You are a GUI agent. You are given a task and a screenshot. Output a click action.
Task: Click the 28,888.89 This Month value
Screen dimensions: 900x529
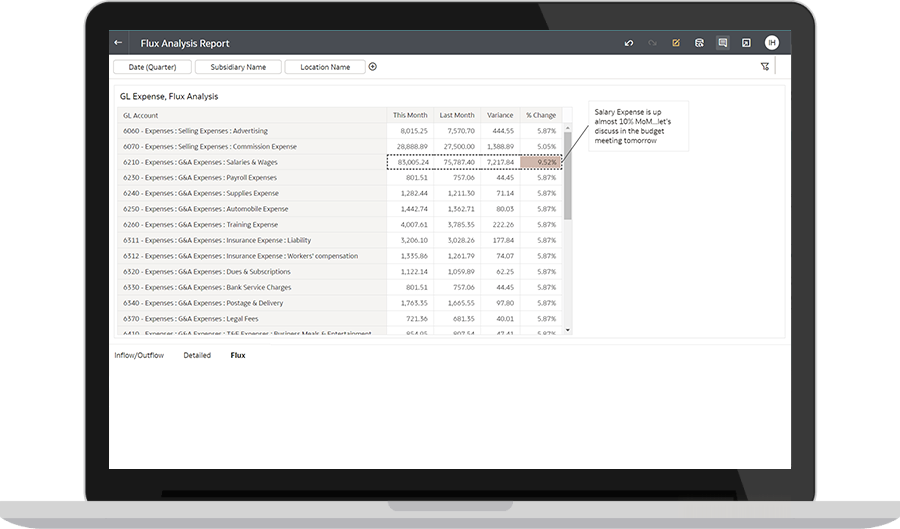point(412,146)
